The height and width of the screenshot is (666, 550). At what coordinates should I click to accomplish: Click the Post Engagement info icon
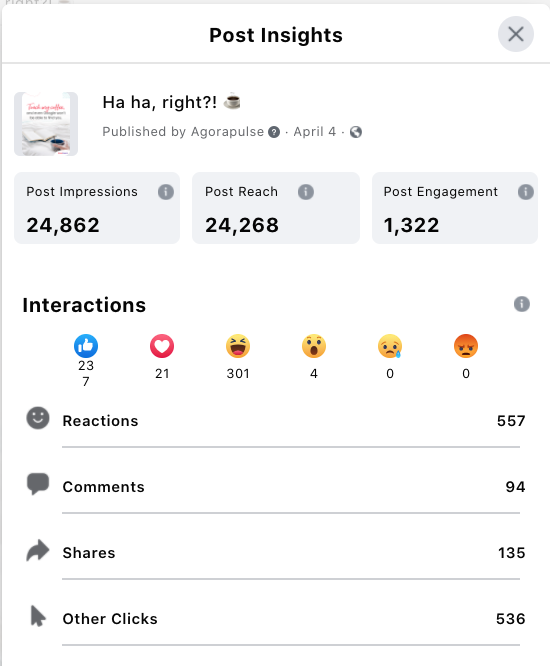pos(526,192)
